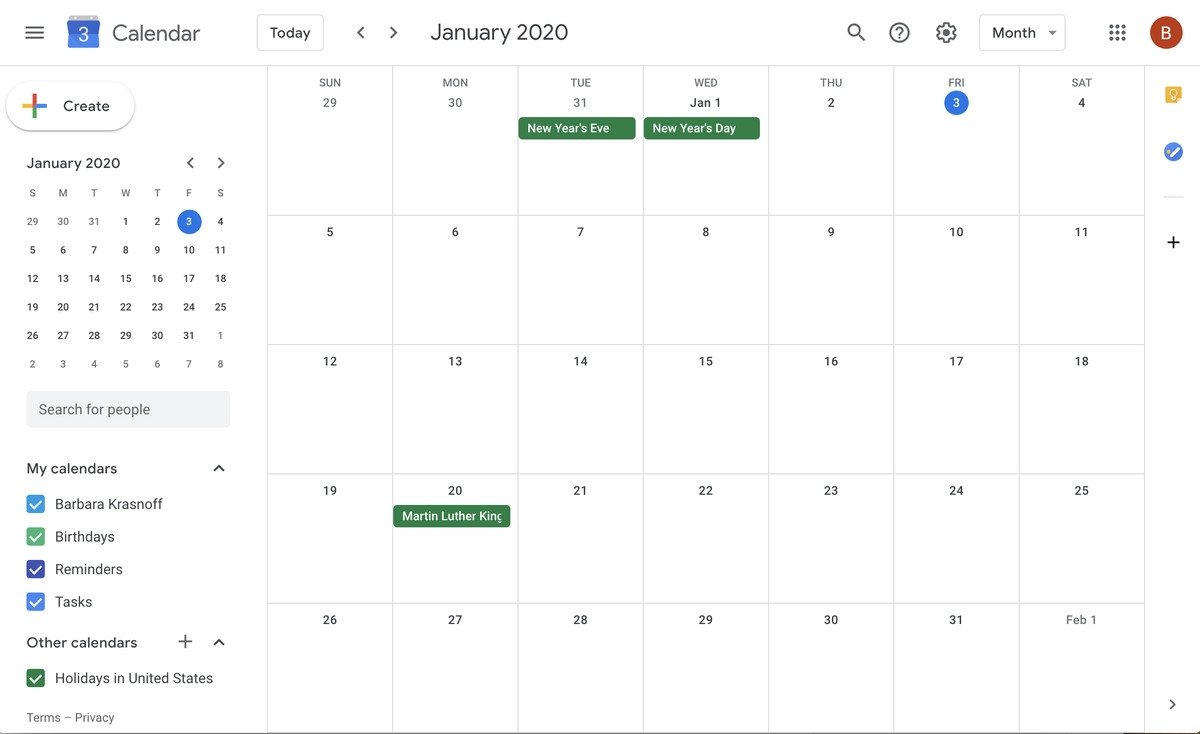This screenshot has width=1200, height=734.
Task: Uncheck the Birthdays calendar
Action: point(36,537)
